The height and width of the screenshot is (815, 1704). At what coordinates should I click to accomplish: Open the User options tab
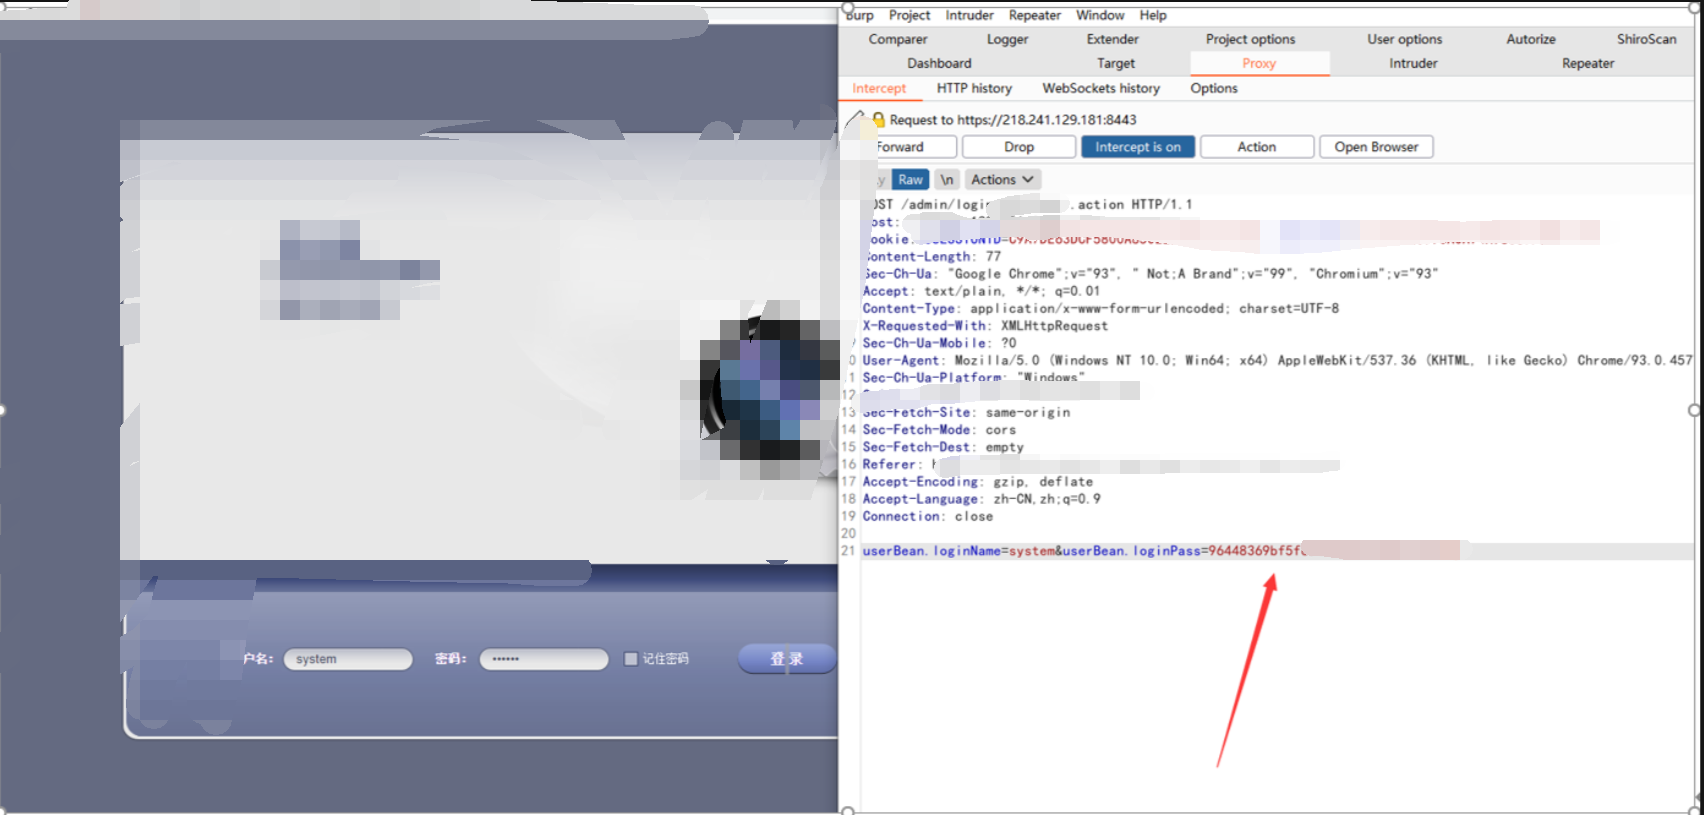pos(1405,39)
